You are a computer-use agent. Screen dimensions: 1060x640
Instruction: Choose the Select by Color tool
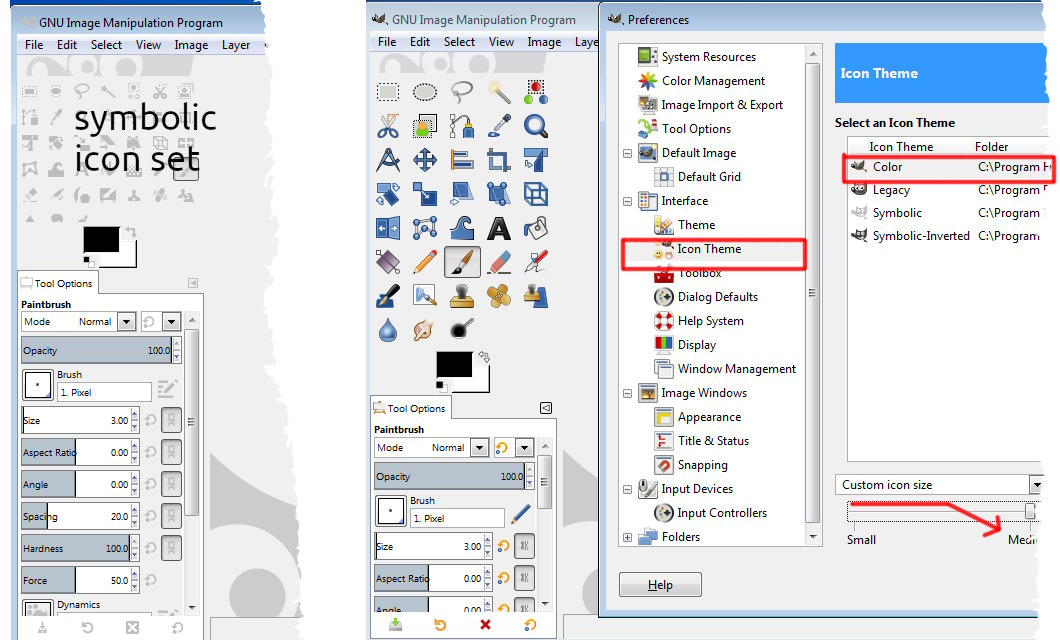point(535,91)
